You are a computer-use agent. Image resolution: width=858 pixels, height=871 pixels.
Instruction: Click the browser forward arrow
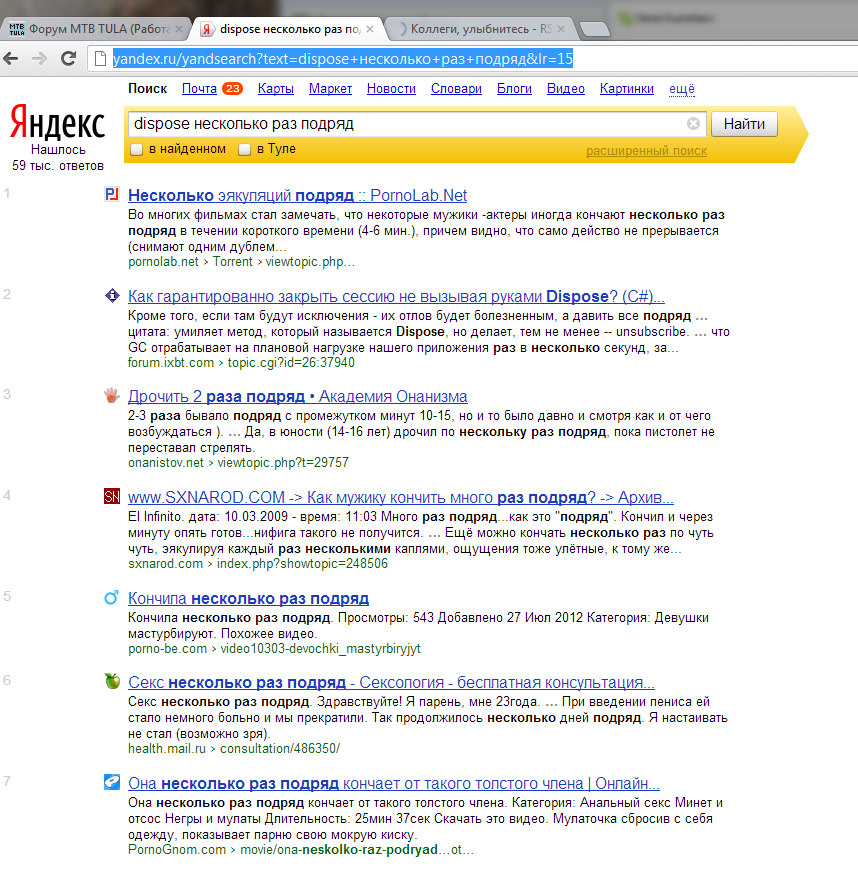(39, 58)
